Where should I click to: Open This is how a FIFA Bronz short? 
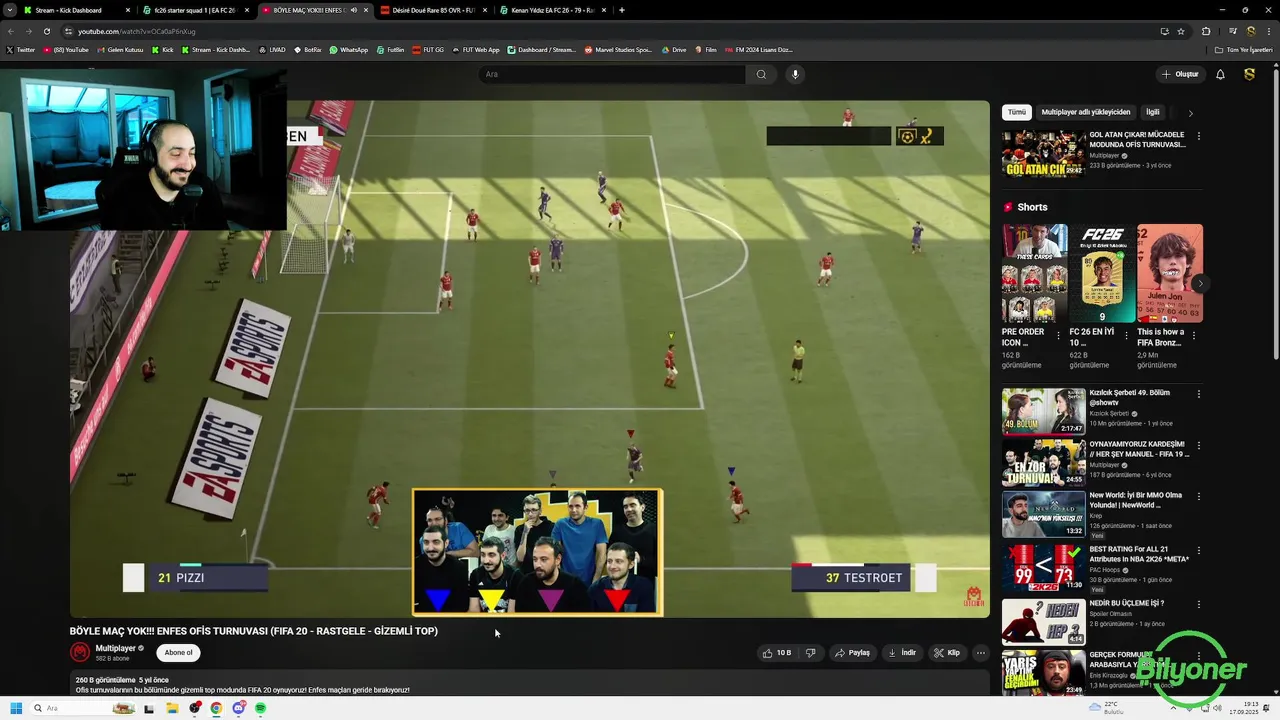pyautogui.click(x=1170, y=273)
